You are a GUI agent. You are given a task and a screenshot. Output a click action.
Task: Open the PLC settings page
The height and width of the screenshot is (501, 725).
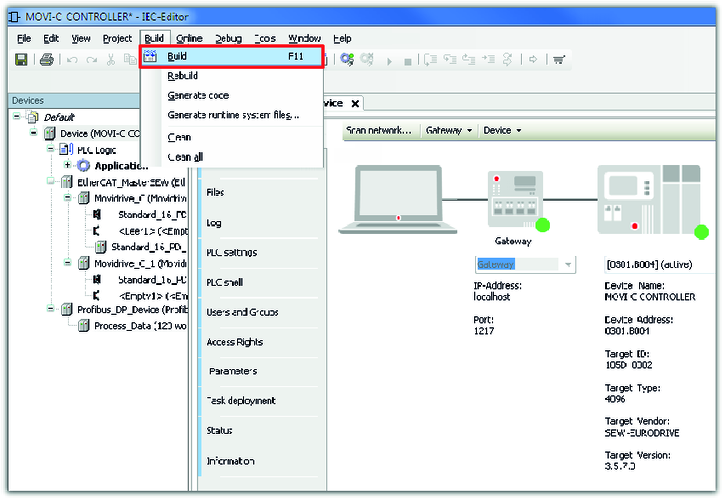231,253
